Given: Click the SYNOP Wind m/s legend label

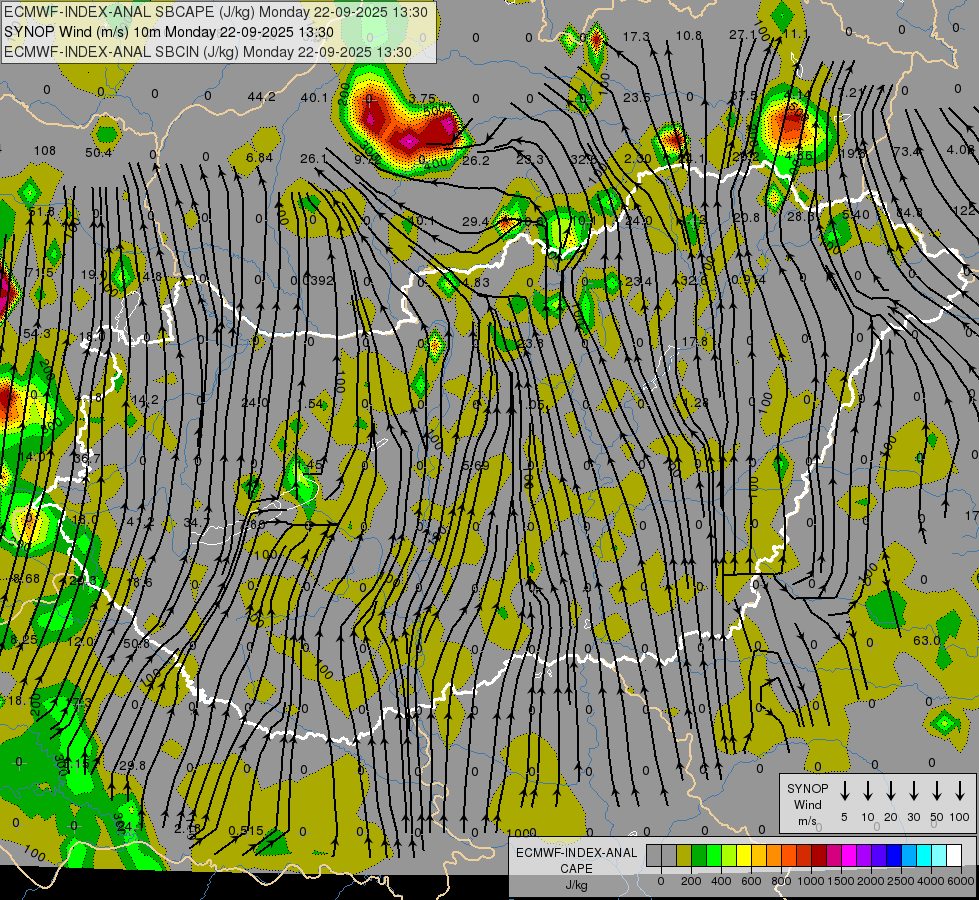Looking at the screenshot, I should 807,804.
